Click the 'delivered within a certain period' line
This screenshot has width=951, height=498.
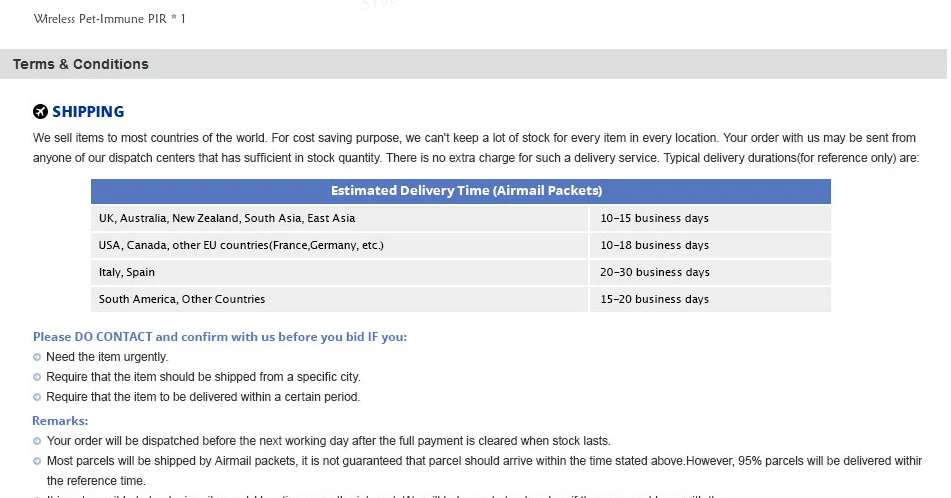(x=203, y=397)
